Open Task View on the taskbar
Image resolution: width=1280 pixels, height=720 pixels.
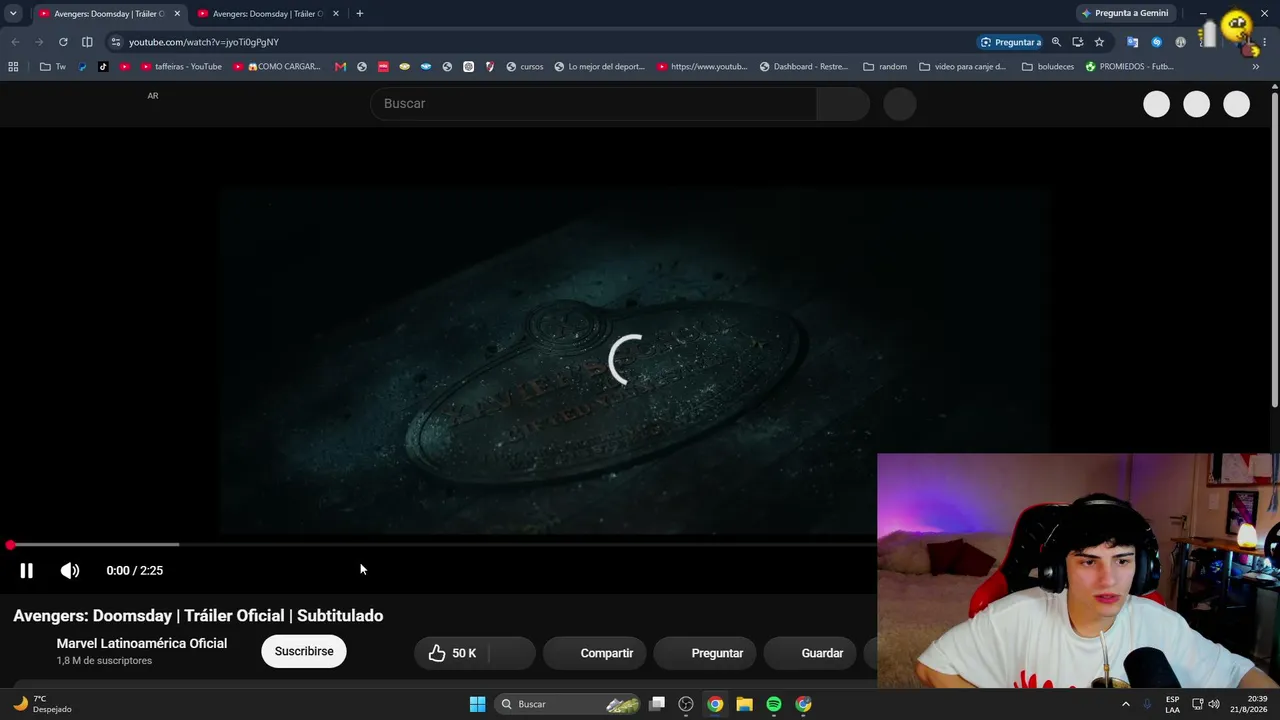657,704
